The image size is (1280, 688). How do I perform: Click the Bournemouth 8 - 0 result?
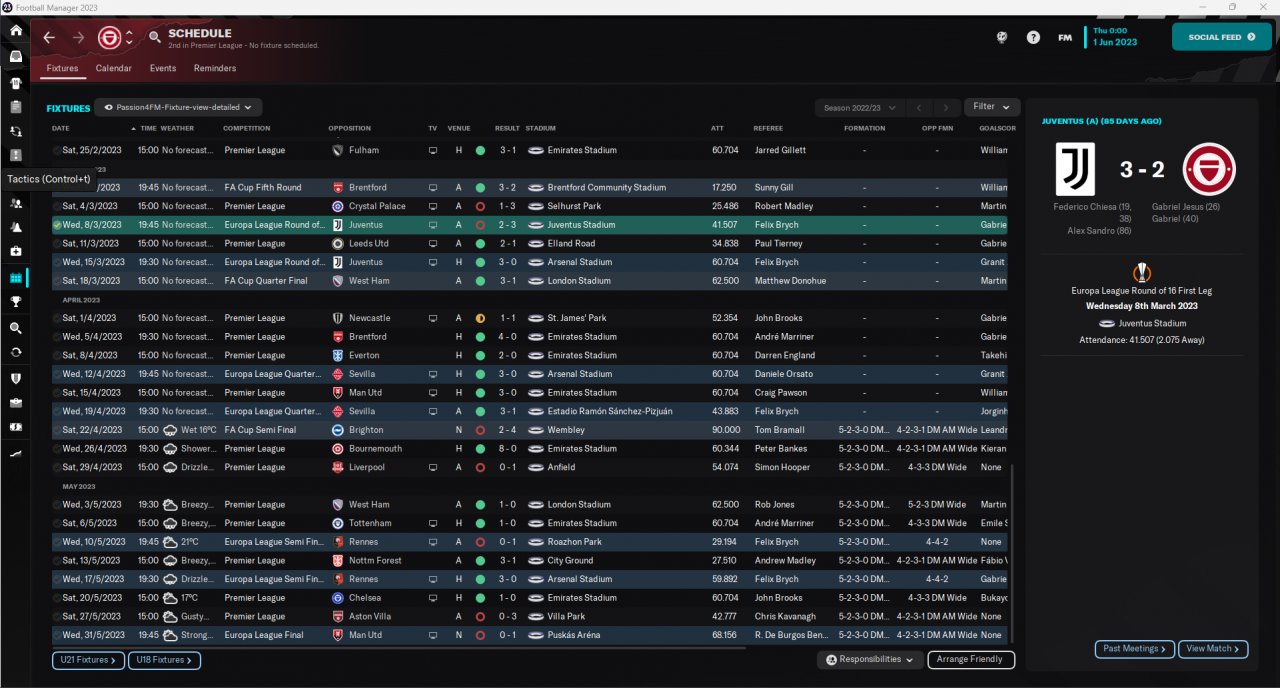coord(509,449)
